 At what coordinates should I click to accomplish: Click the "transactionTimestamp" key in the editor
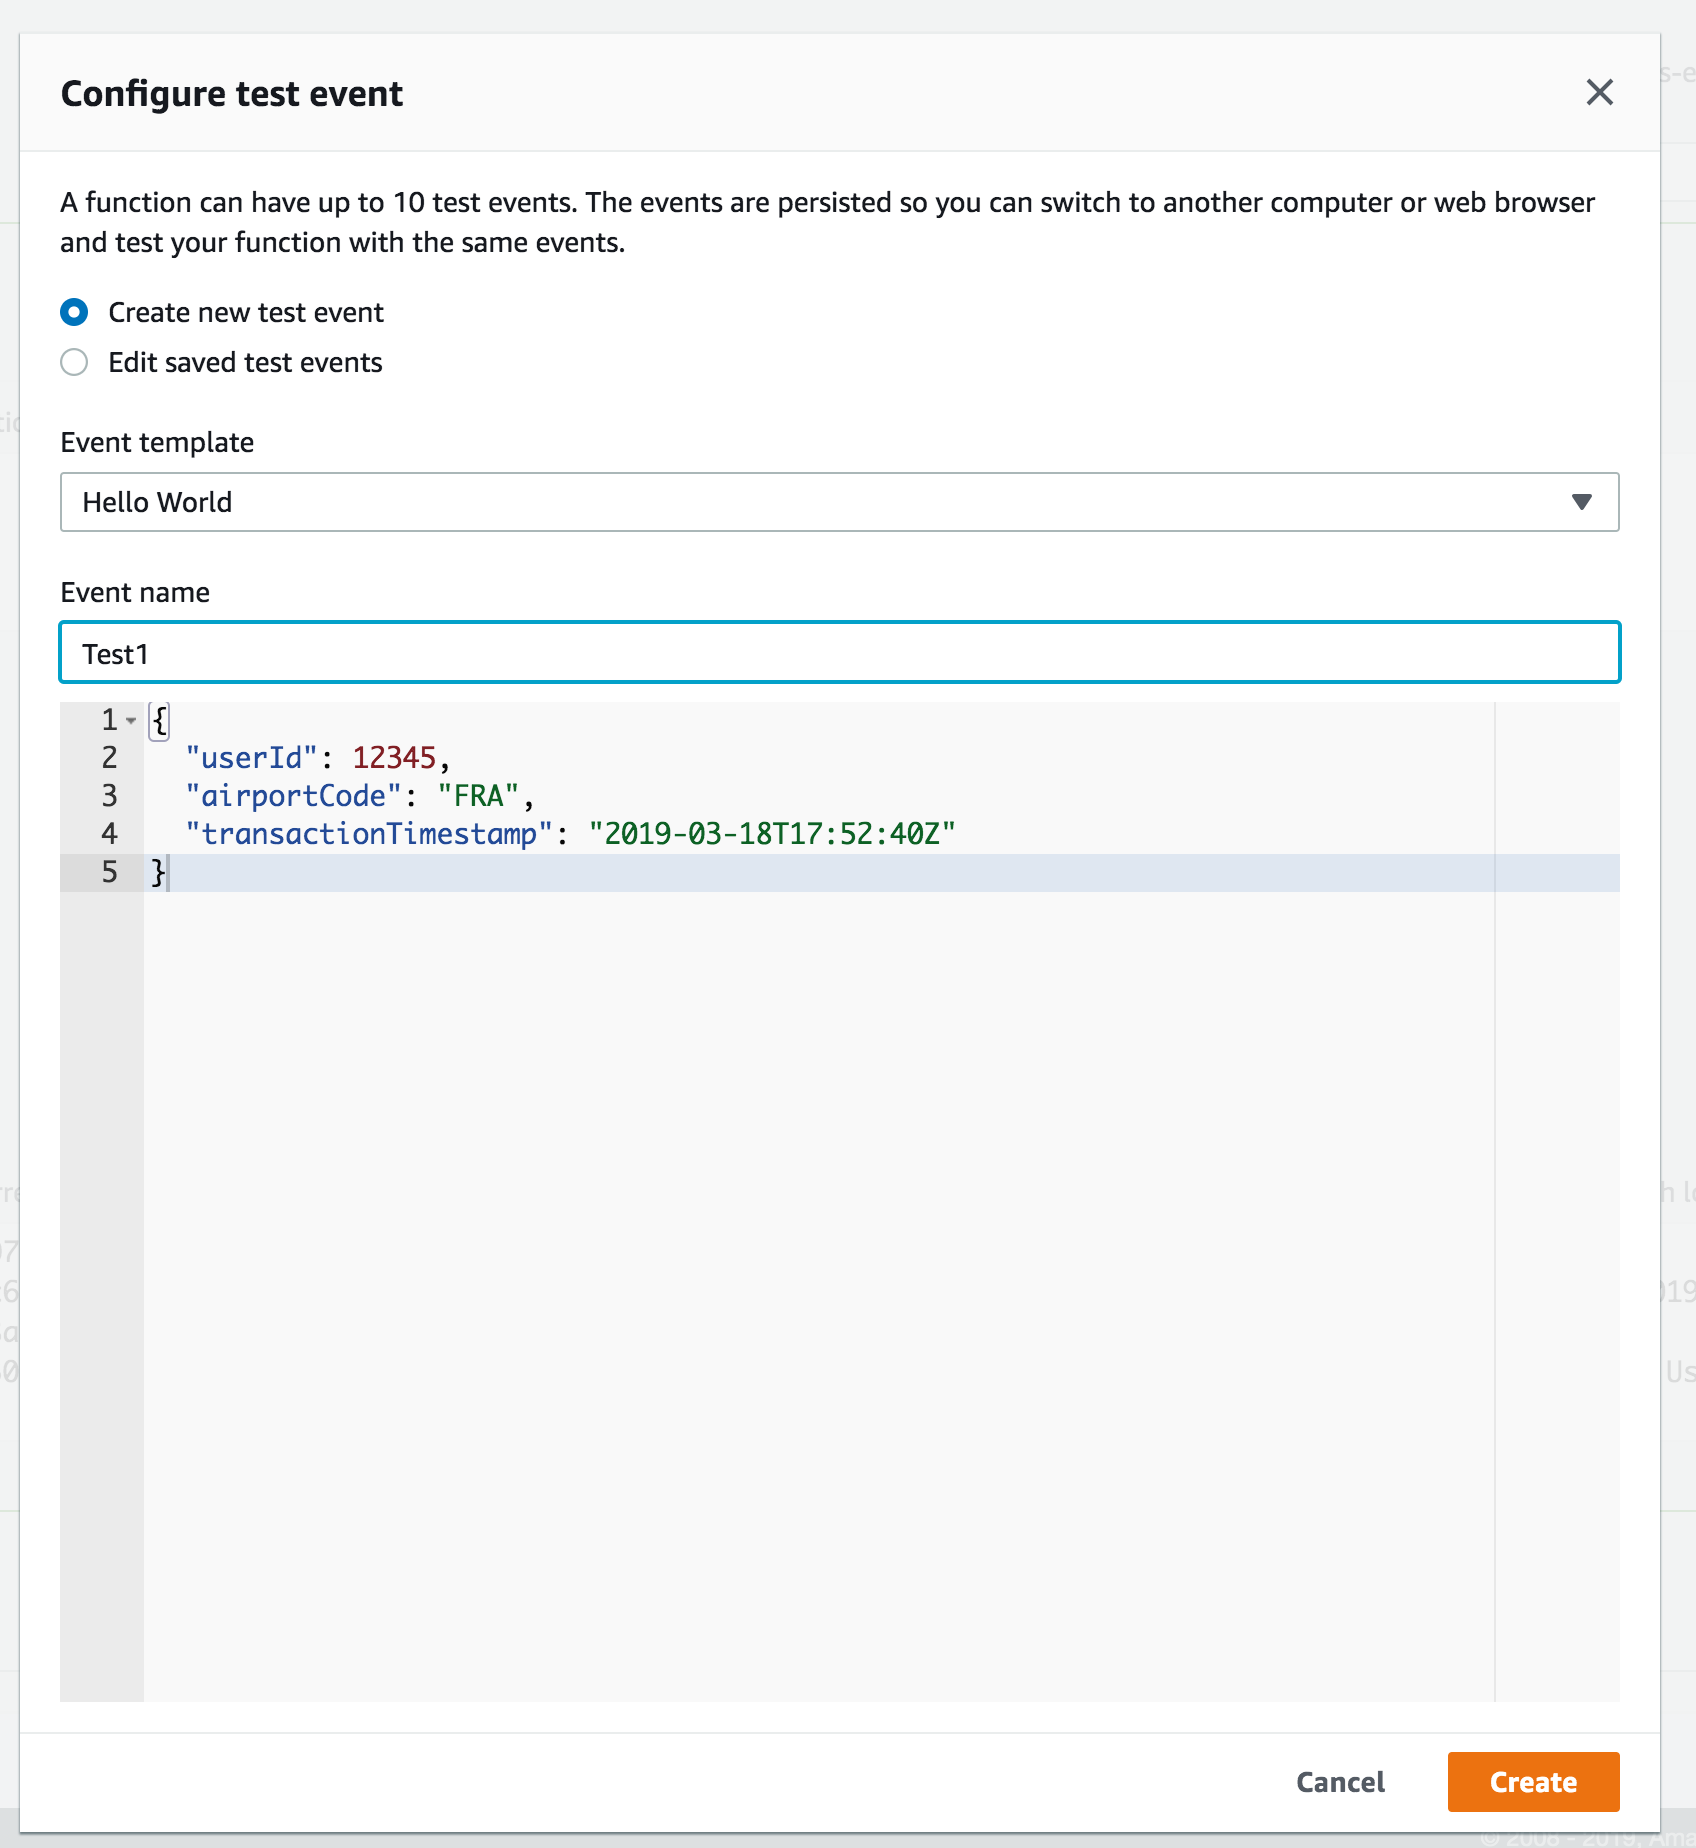click(x=369, y=834)
